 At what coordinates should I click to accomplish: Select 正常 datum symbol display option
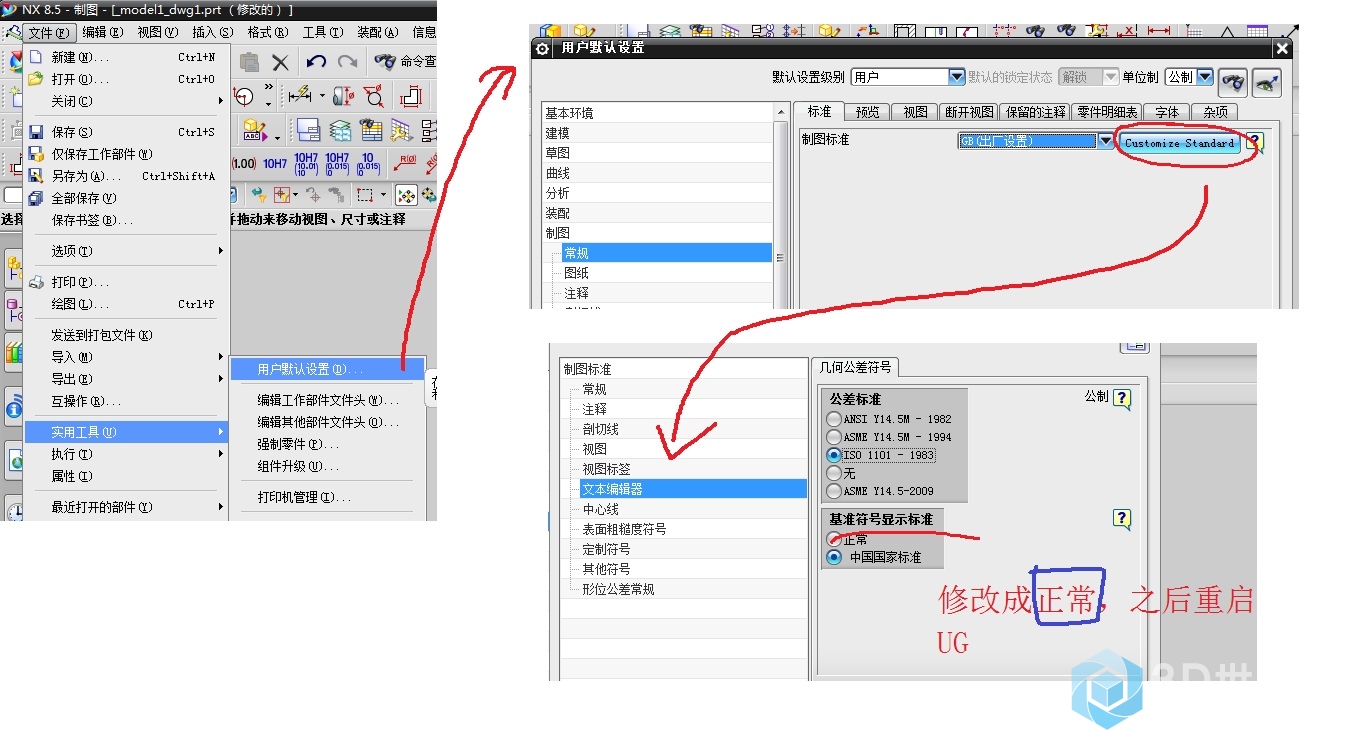[835, 539]
